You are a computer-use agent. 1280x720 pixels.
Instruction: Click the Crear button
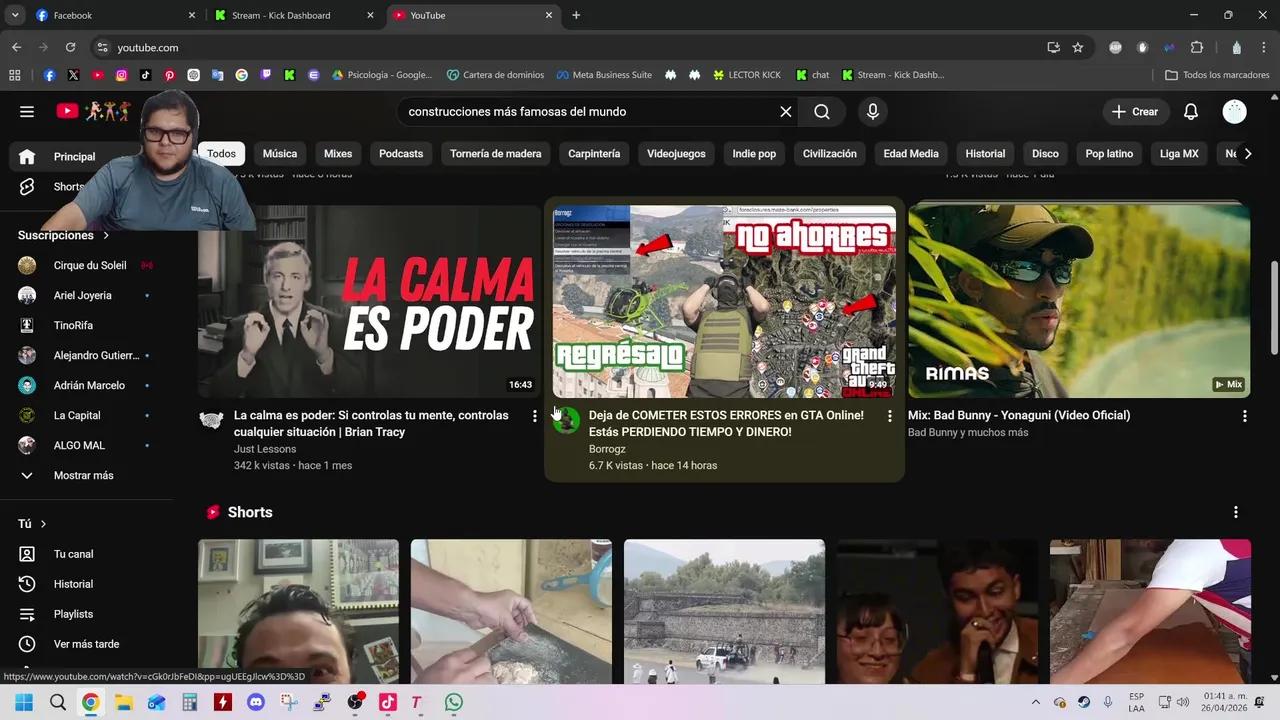click(x=1135, y=112)
